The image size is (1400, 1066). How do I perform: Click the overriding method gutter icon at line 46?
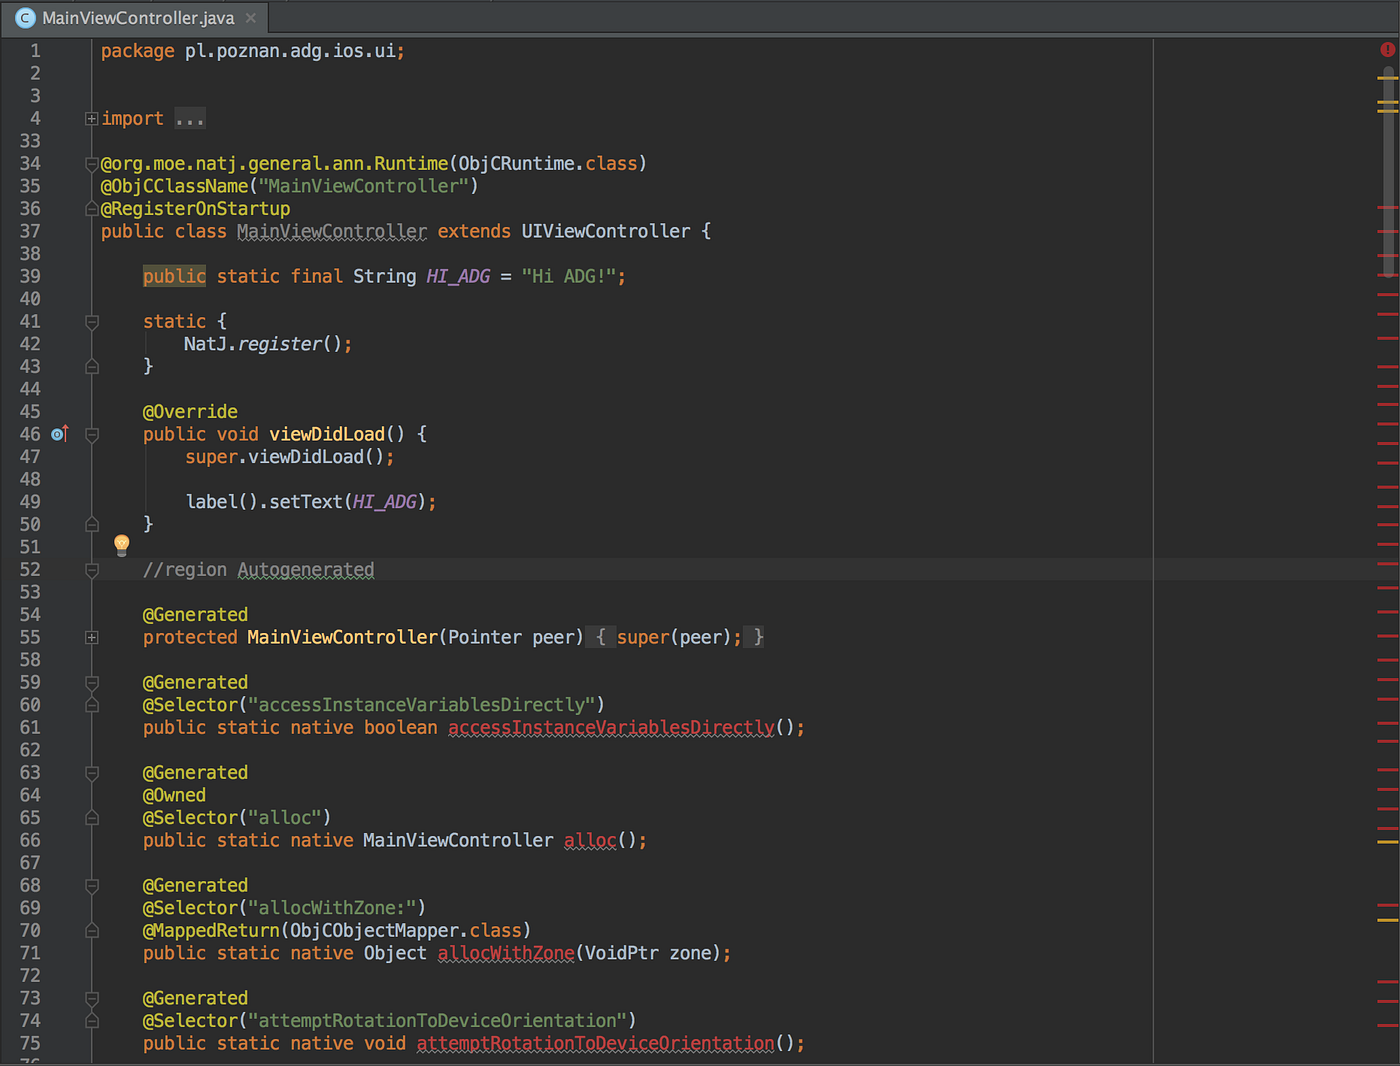click(60, 434)
